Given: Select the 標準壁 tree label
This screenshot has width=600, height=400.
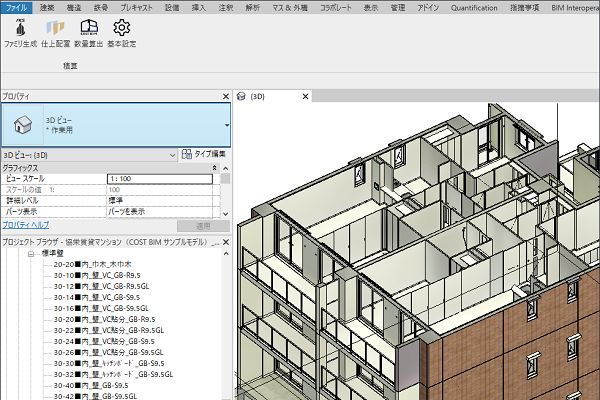Looking at the screenshot, I should pyautogui.click(x=52, y=253).
